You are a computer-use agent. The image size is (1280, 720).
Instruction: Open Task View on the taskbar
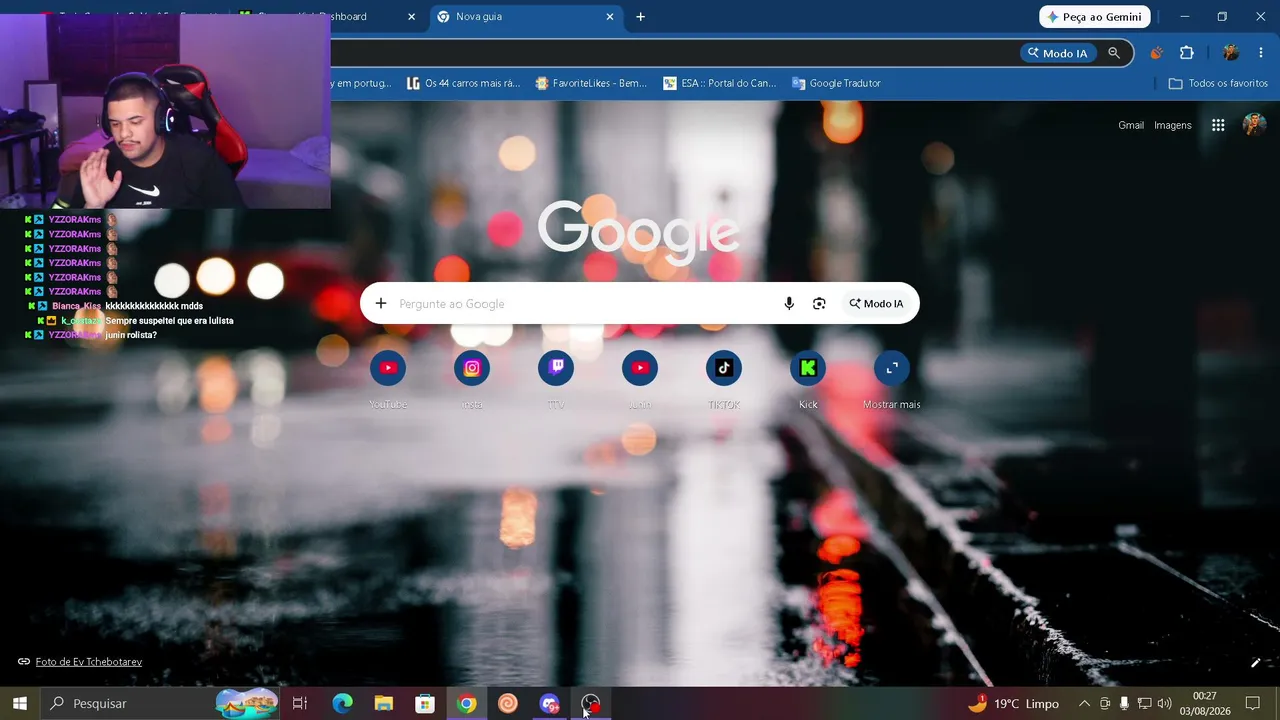[x=300, y=704]
